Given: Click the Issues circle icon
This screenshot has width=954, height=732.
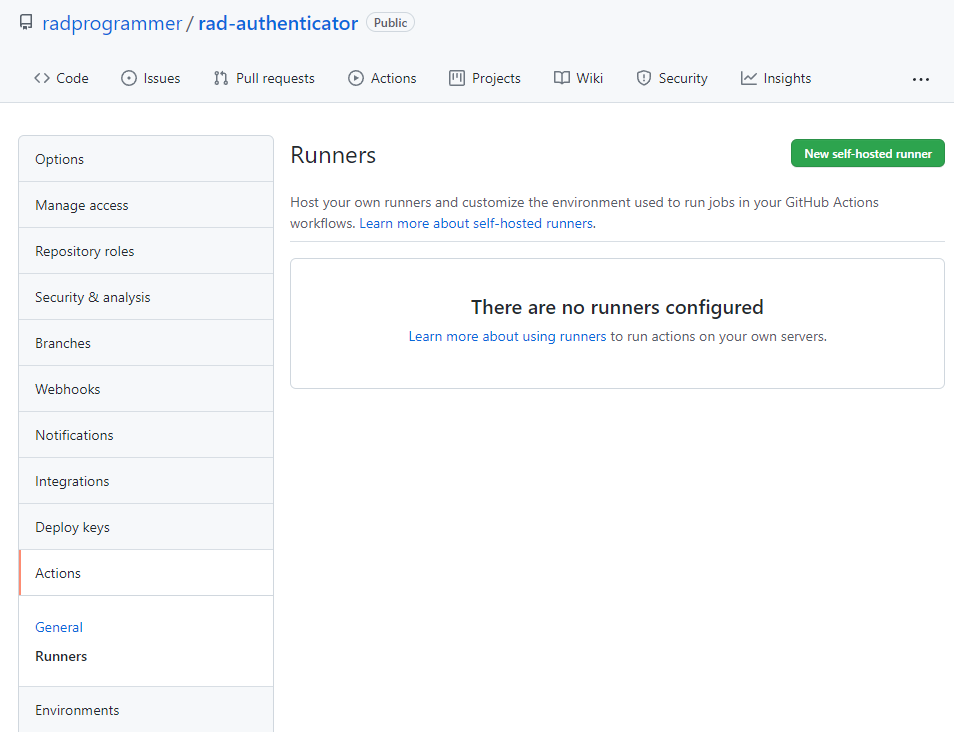Looking at the screenshot, I should (x=131, y=77).
